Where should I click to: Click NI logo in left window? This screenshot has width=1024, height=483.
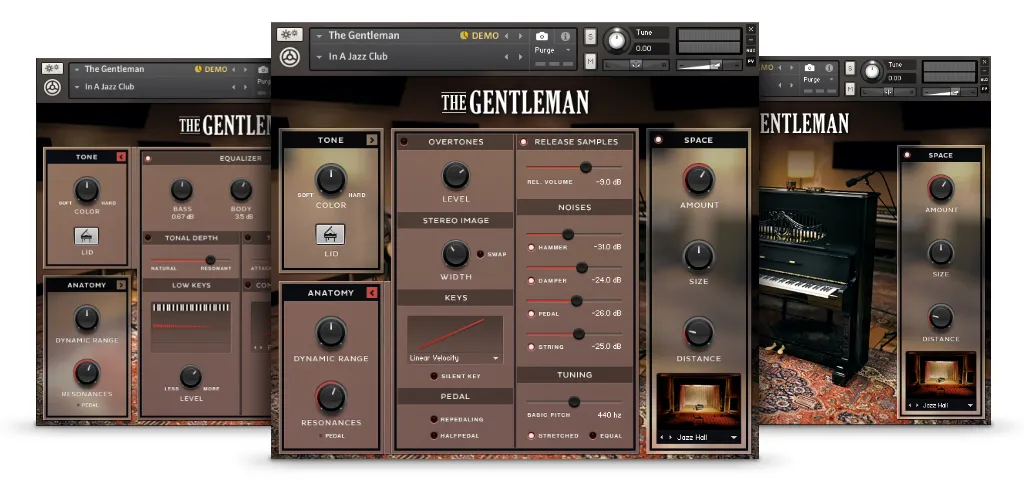point(52,87)
